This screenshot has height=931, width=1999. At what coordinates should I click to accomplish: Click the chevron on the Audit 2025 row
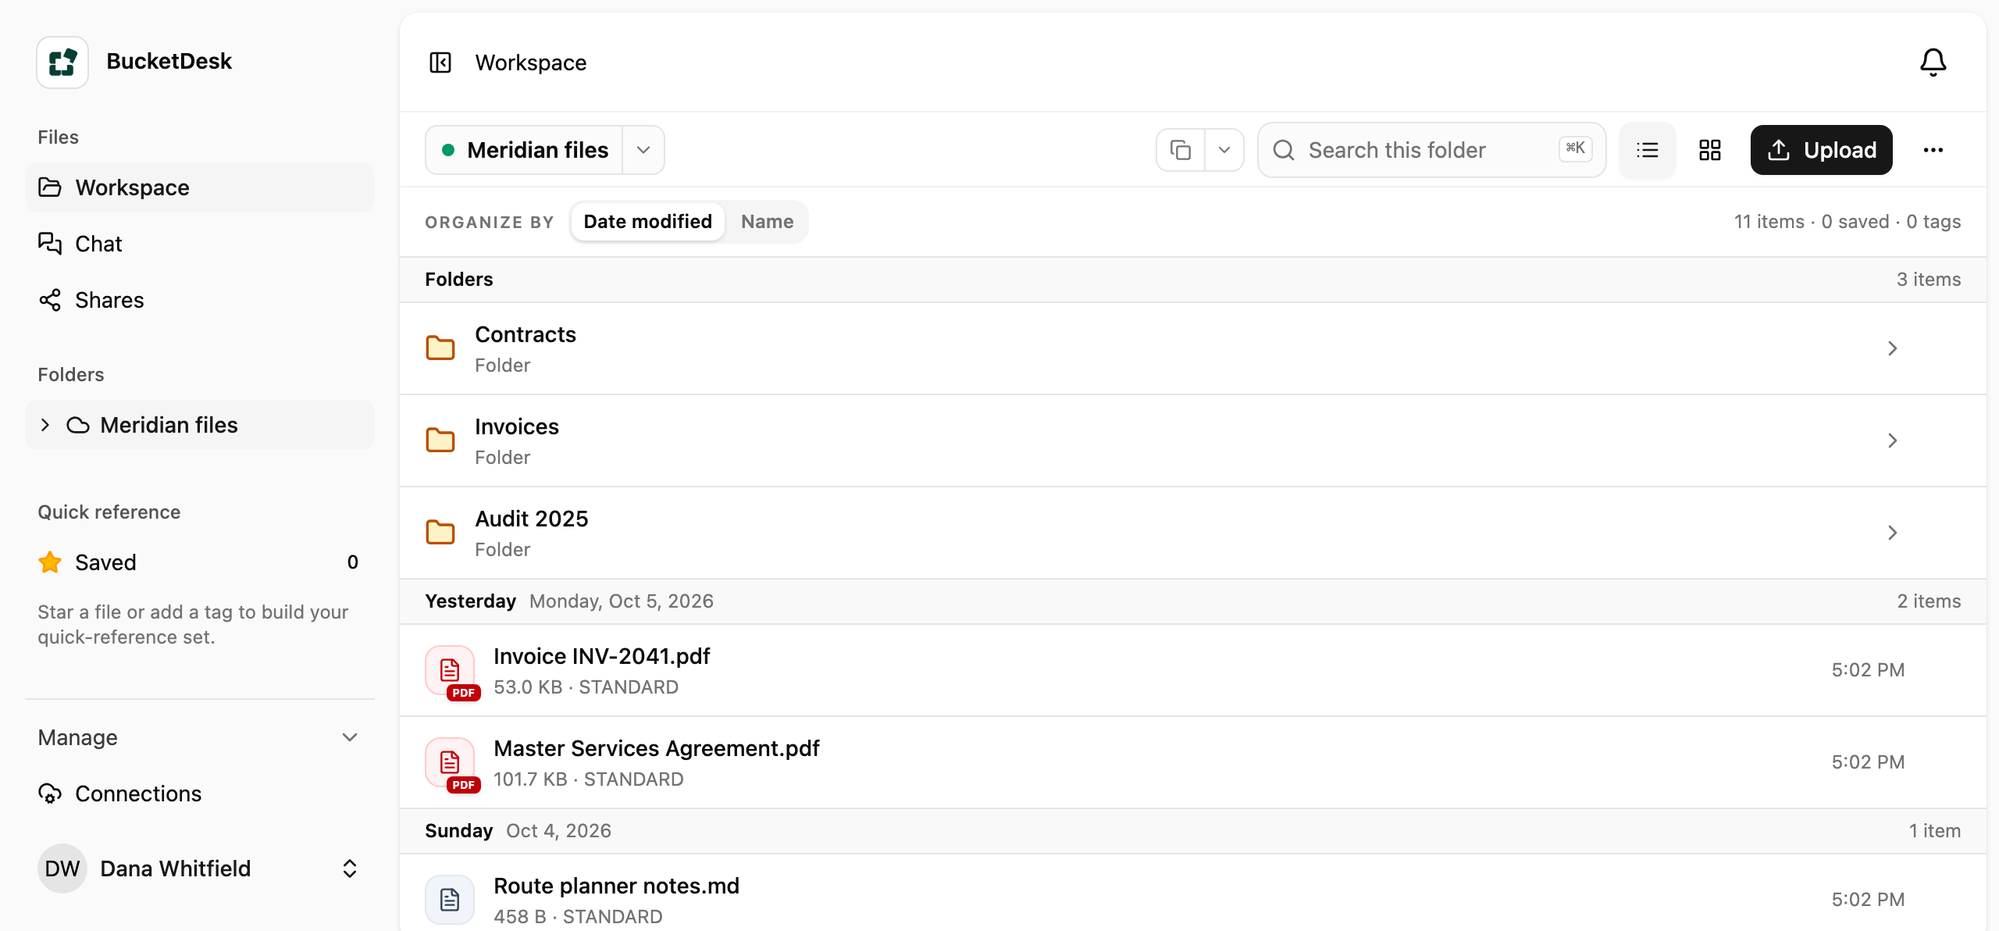(x=1892, y=533)
